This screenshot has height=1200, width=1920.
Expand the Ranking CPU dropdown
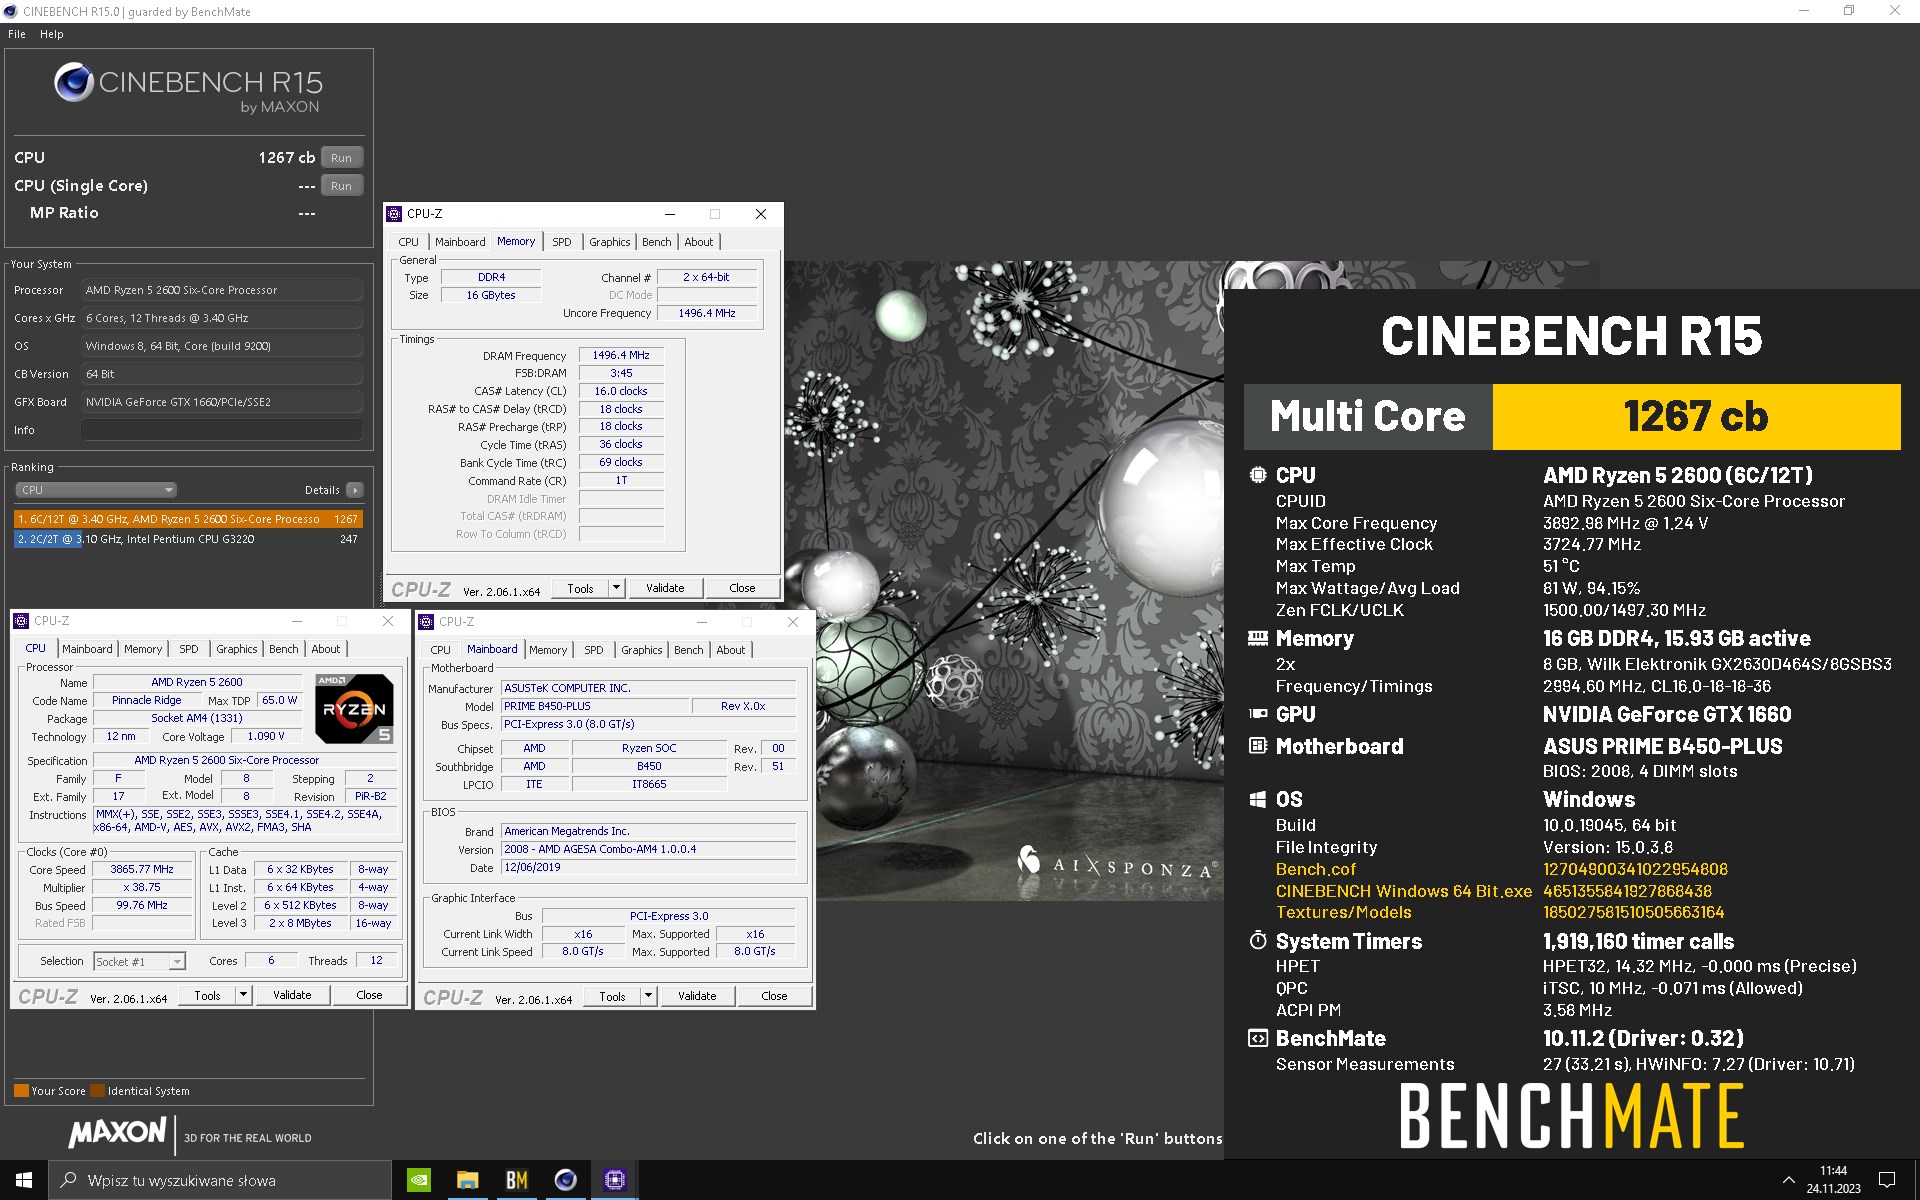[x=96, y=490]
